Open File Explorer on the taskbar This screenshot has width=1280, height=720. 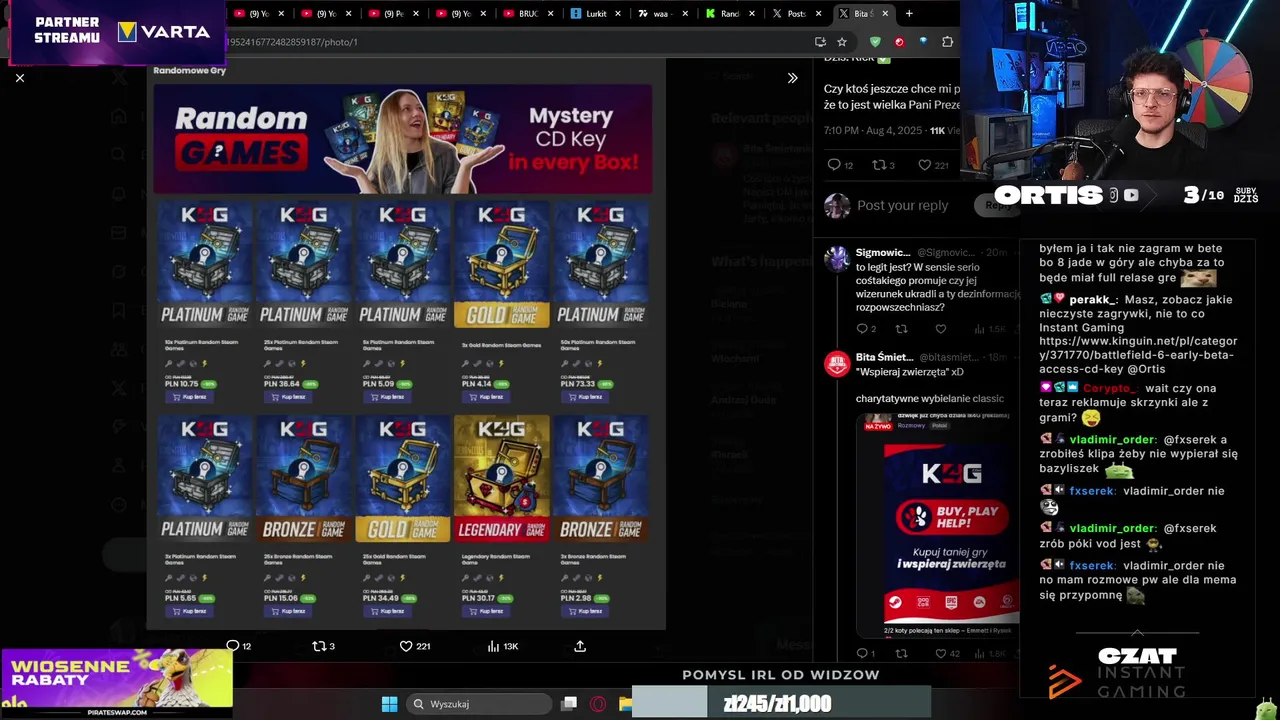tap(625, 704)
